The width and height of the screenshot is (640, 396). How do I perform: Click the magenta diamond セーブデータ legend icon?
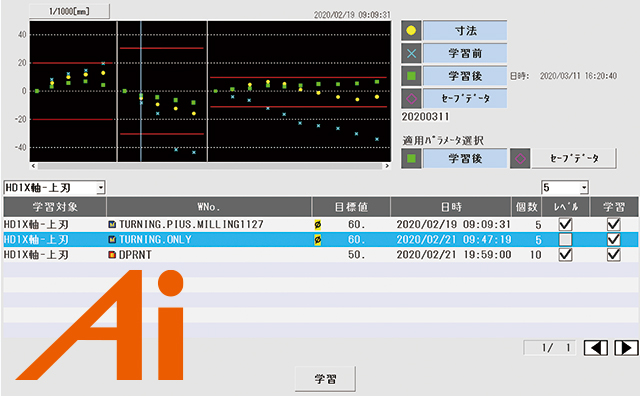click(411, 98)
